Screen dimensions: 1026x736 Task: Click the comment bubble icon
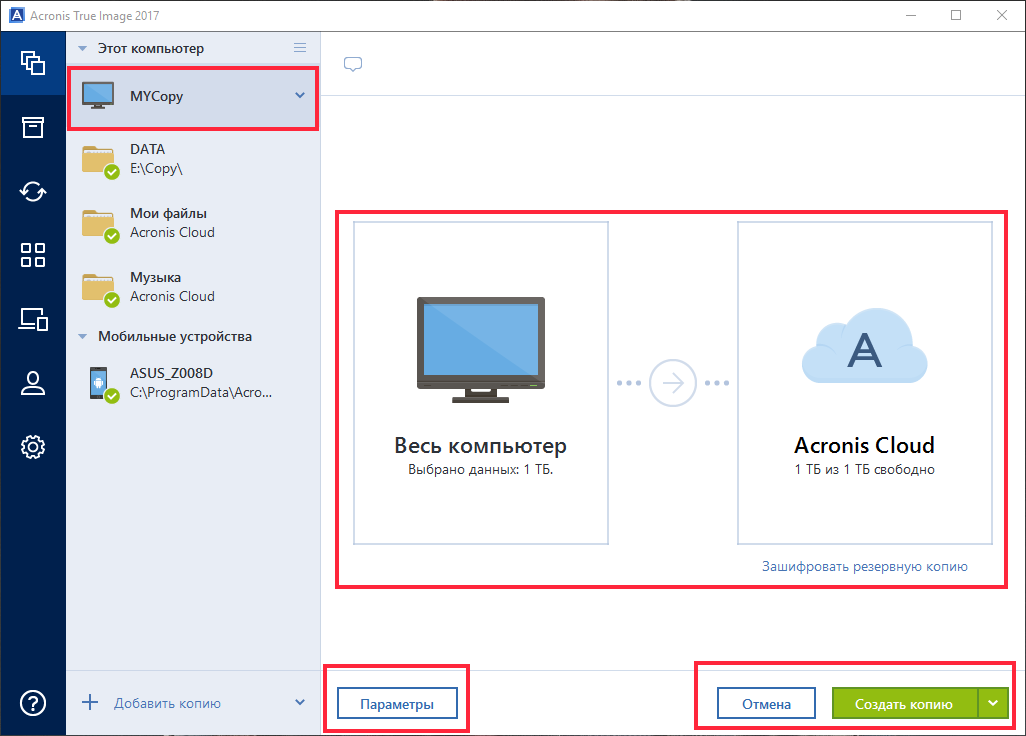pos(353,64)
